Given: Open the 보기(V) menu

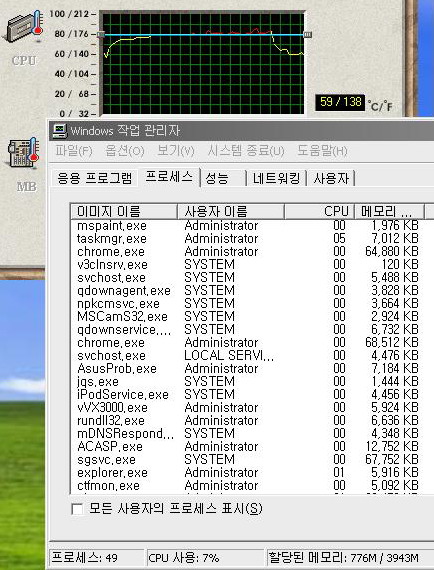Looking at the screenshot, I should 176,150.
